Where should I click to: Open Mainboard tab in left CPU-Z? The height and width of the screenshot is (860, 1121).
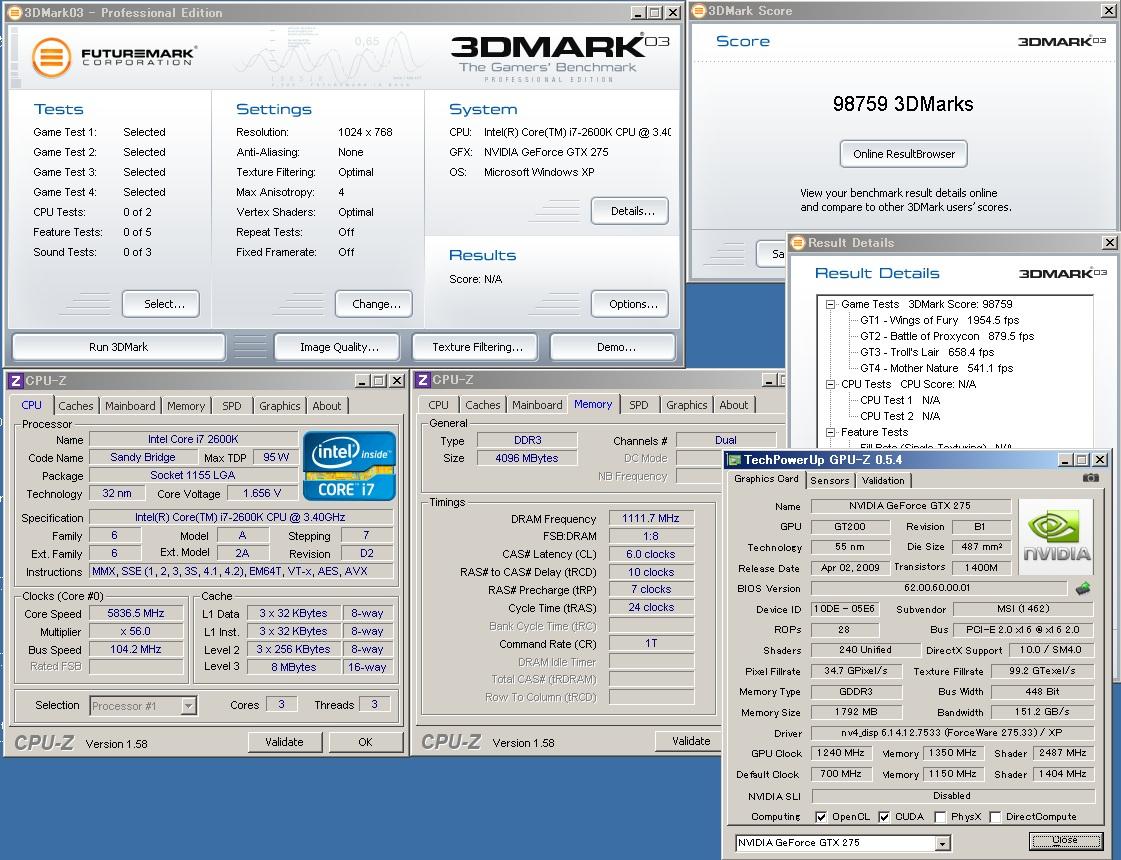(130, 405)
